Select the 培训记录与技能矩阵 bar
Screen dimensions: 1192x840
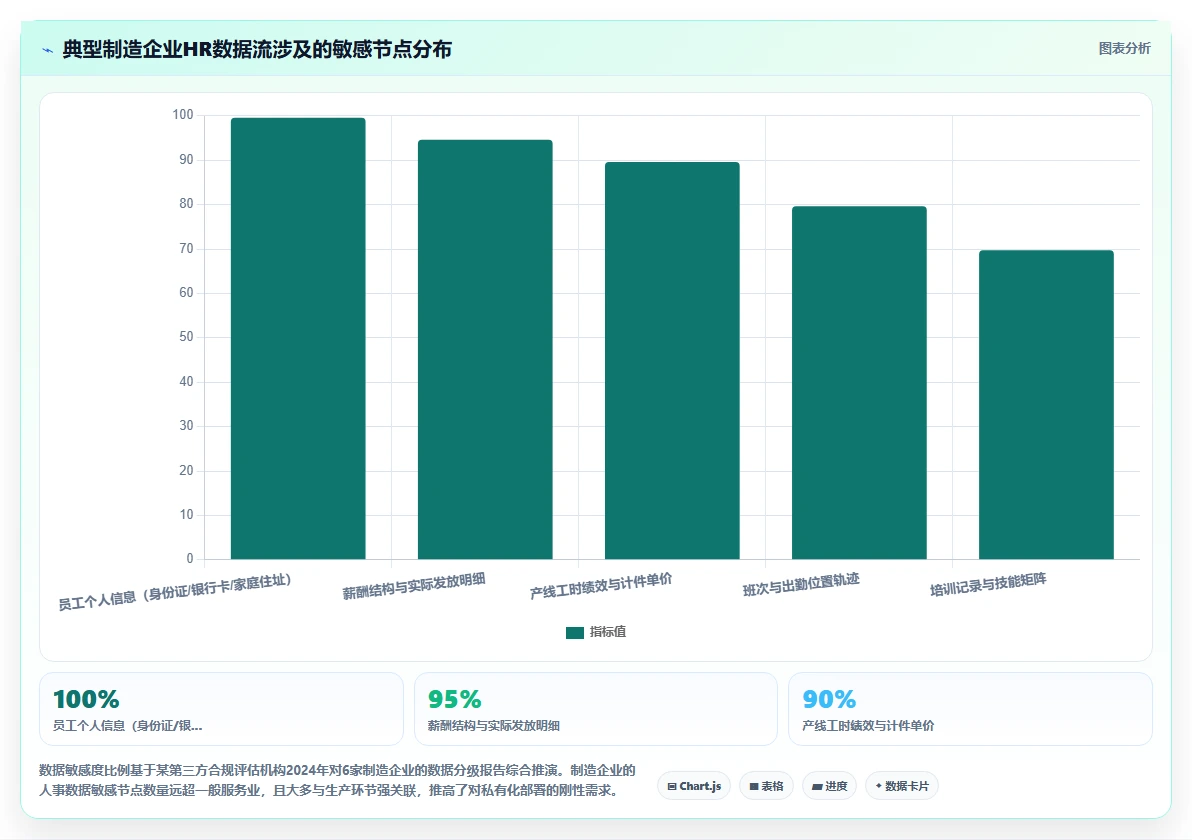[x=1046, y=404]
